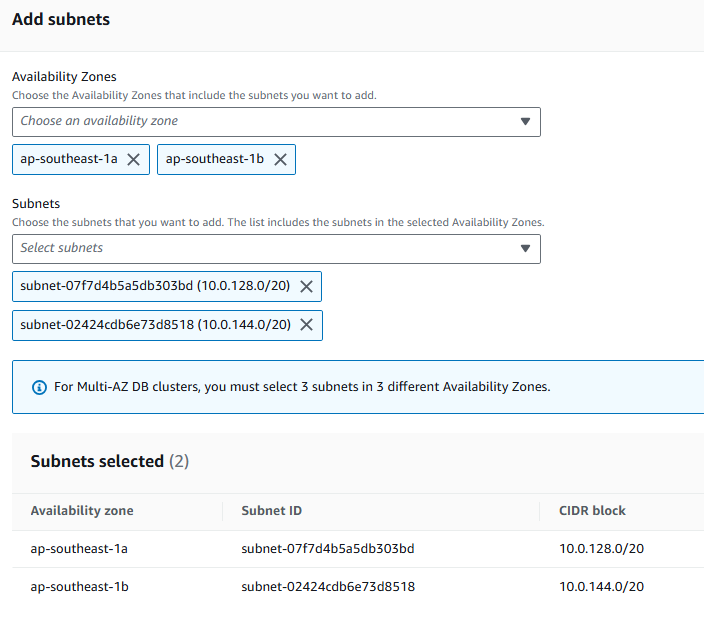Click the Subnets selected heading
Screen dimensions: 704x617
click(97, 462)
